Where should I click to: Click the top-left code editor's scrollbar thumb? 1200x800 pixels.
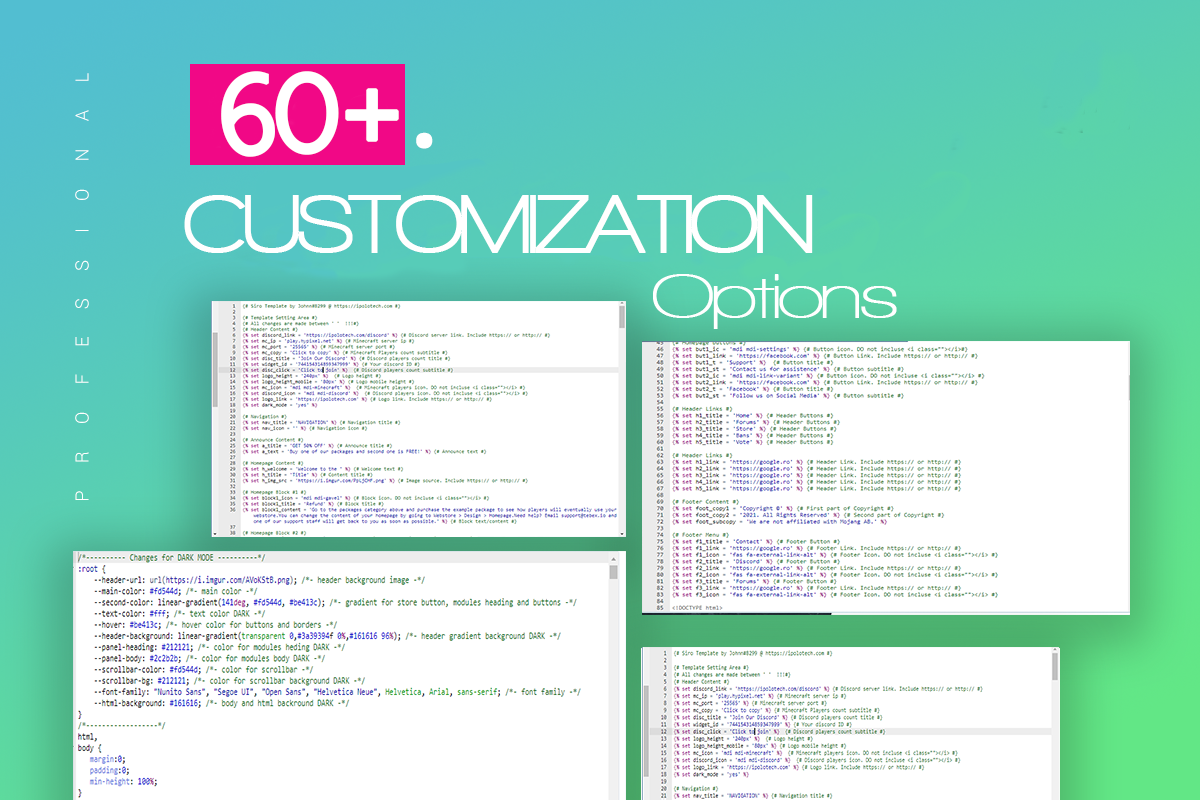tap(620, 316)
